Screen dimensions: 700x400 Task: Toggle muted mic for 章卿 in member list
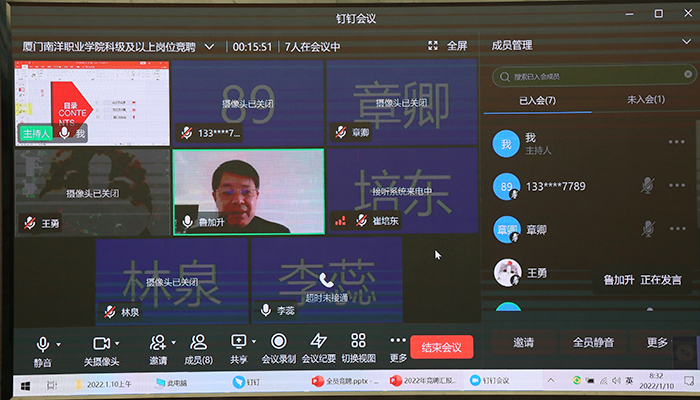click(x=648, y=229)
